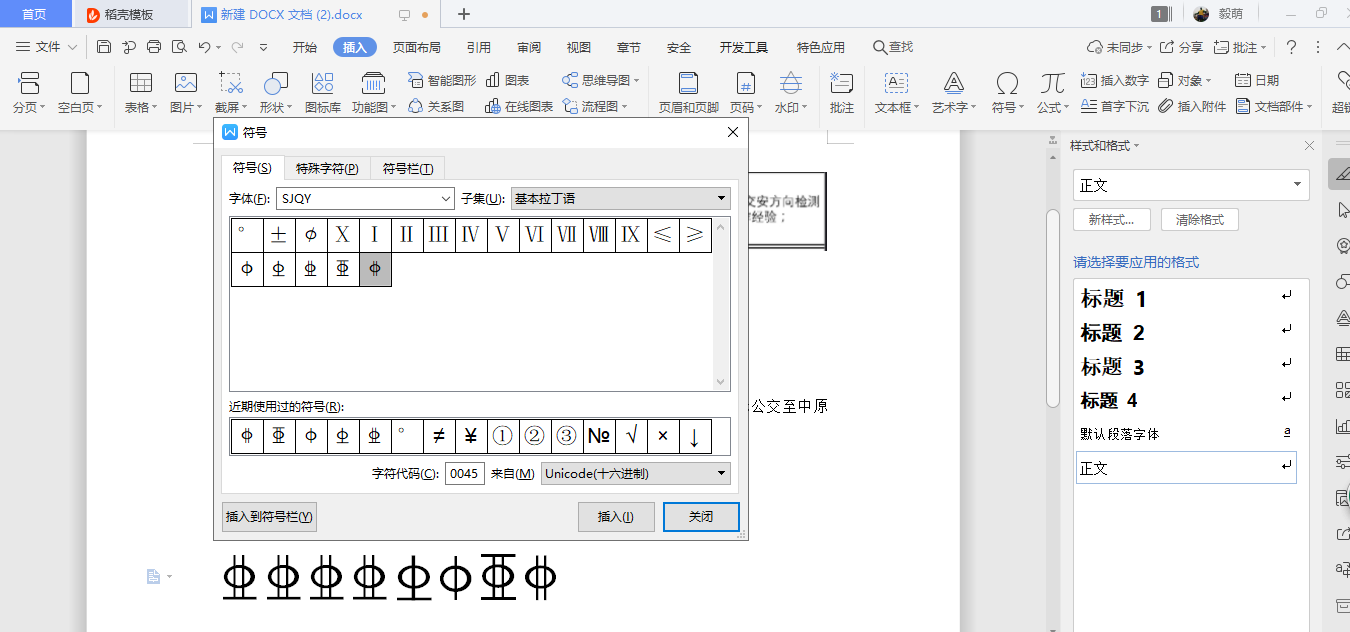Open Header and Footer (页眉和页脚)
1350x632 pixels.
(x=689, y=92)
